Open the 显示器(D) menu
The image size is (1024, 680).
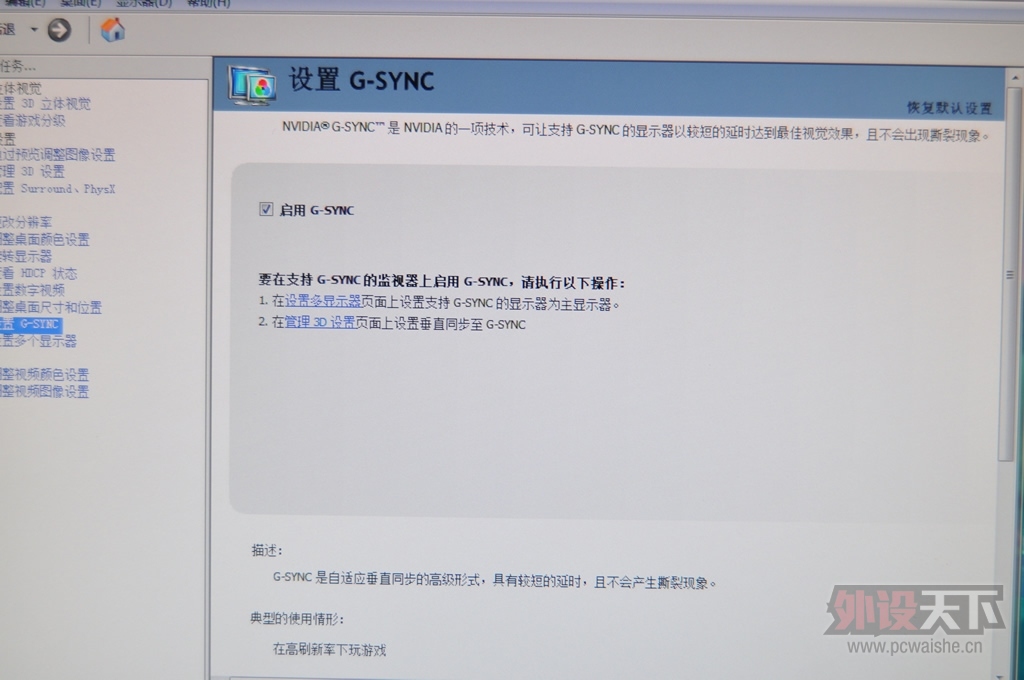[x=144, y=3]
